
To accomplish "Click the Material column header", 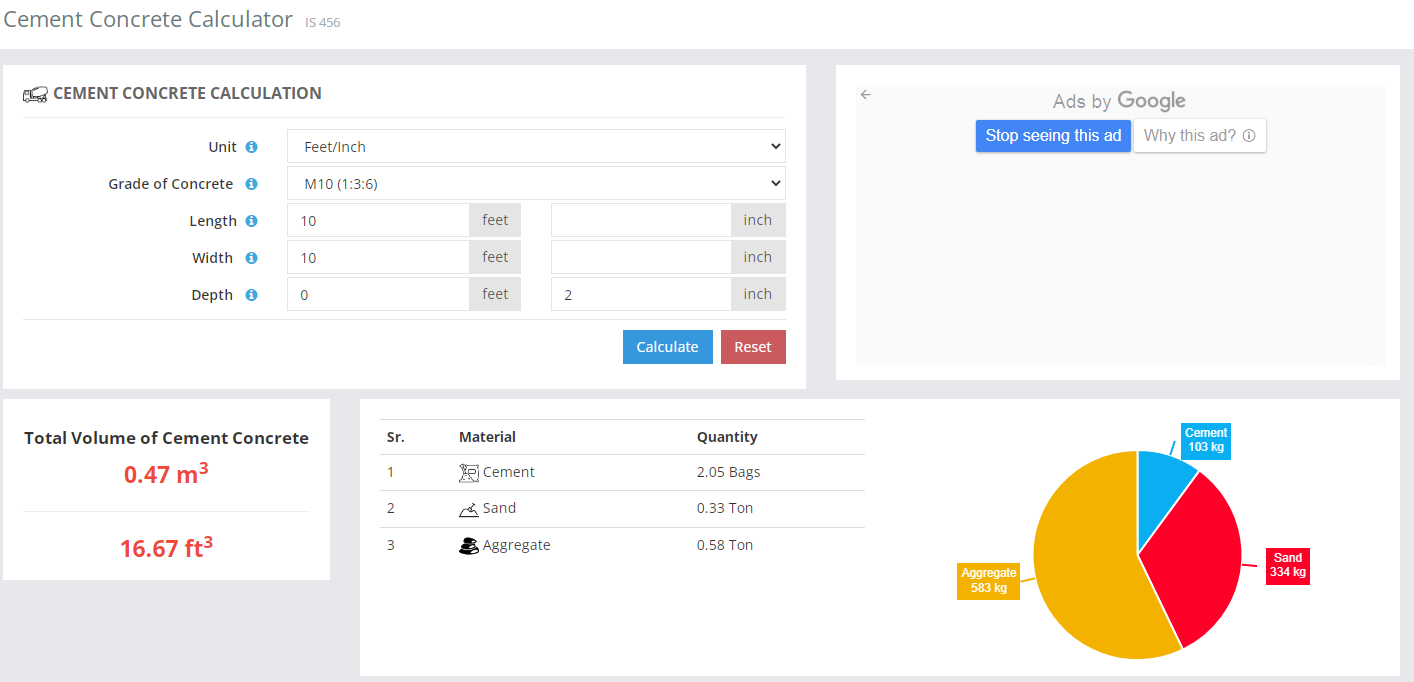I will point(487,437).
